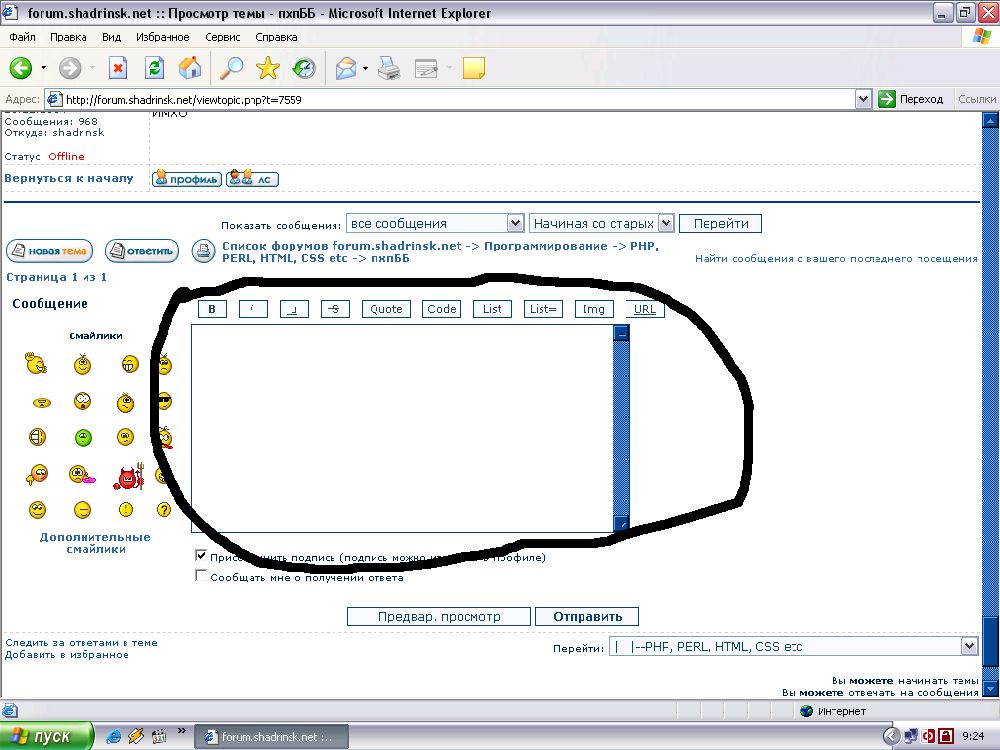Insert a Code tag button
Screen dimensions: 1000x750
tap(441, 309)
